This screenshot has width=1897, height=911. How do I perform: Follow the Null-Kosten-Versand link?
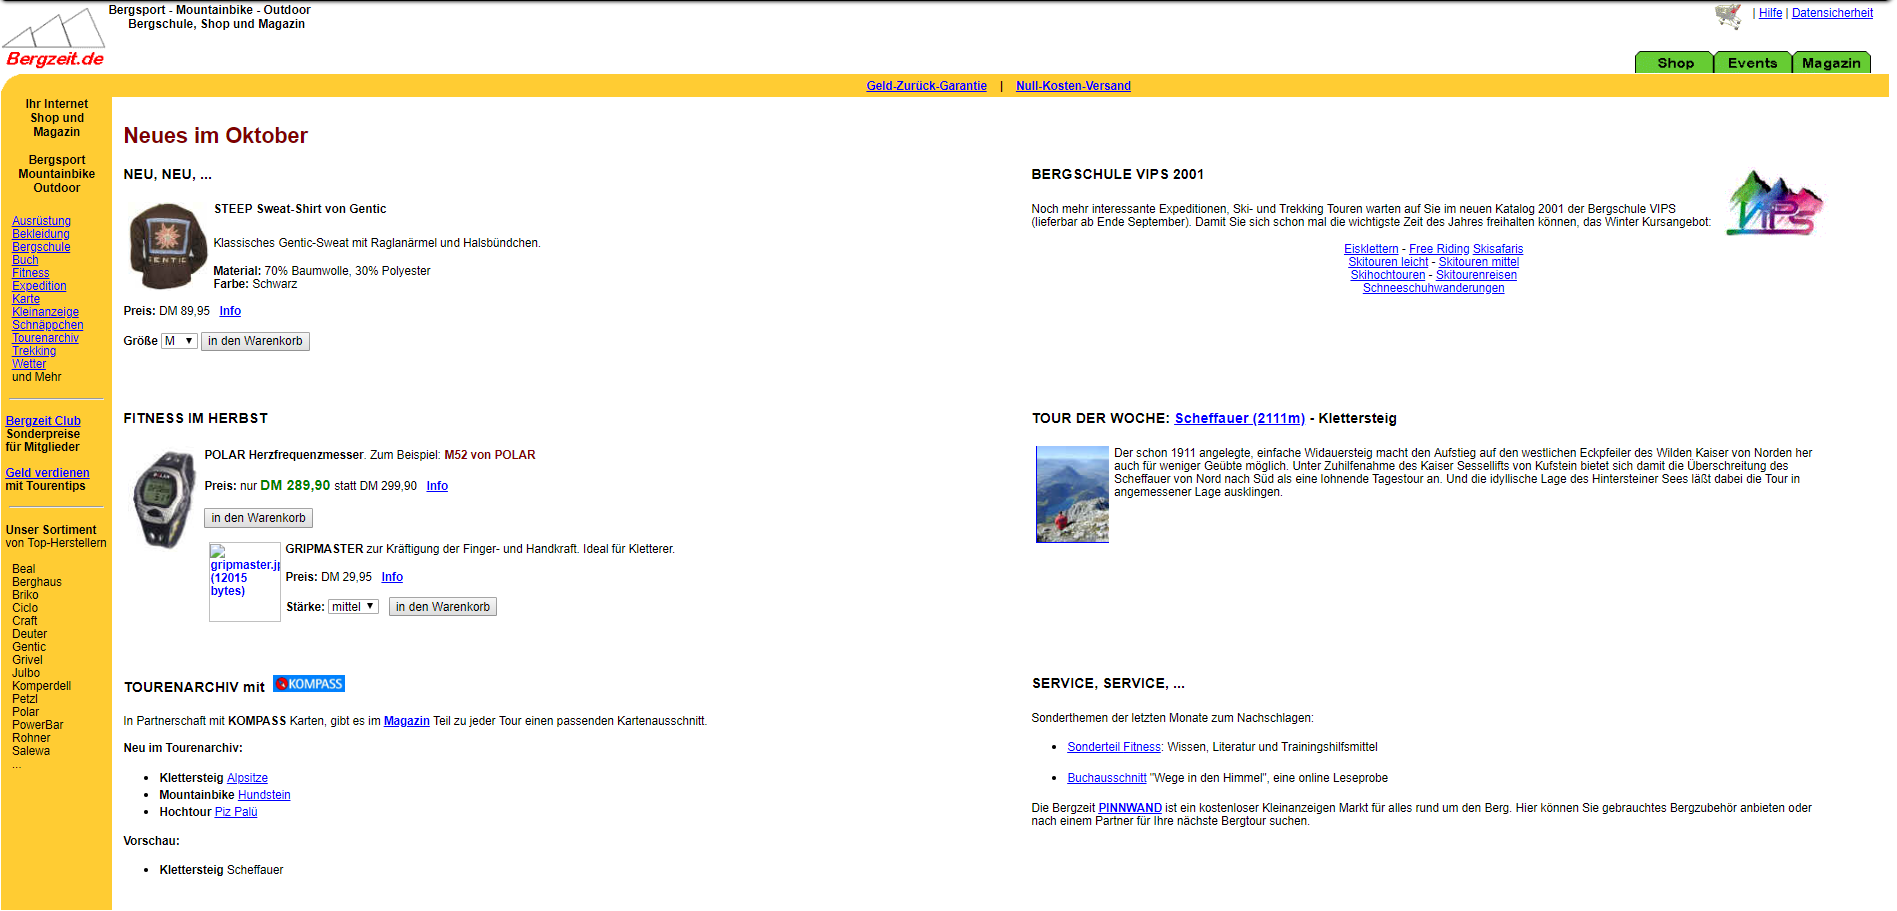1073,86
